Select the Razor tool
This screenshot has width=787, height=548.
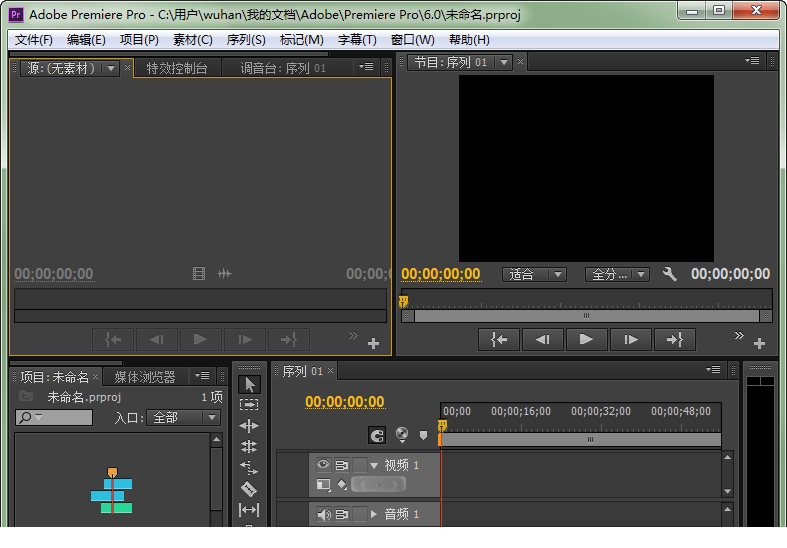[x=249, y=489]
